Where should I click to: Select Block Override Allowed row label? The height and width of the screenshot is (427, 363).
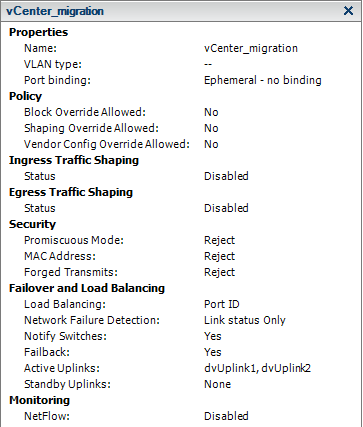click(x=85, y=112)
